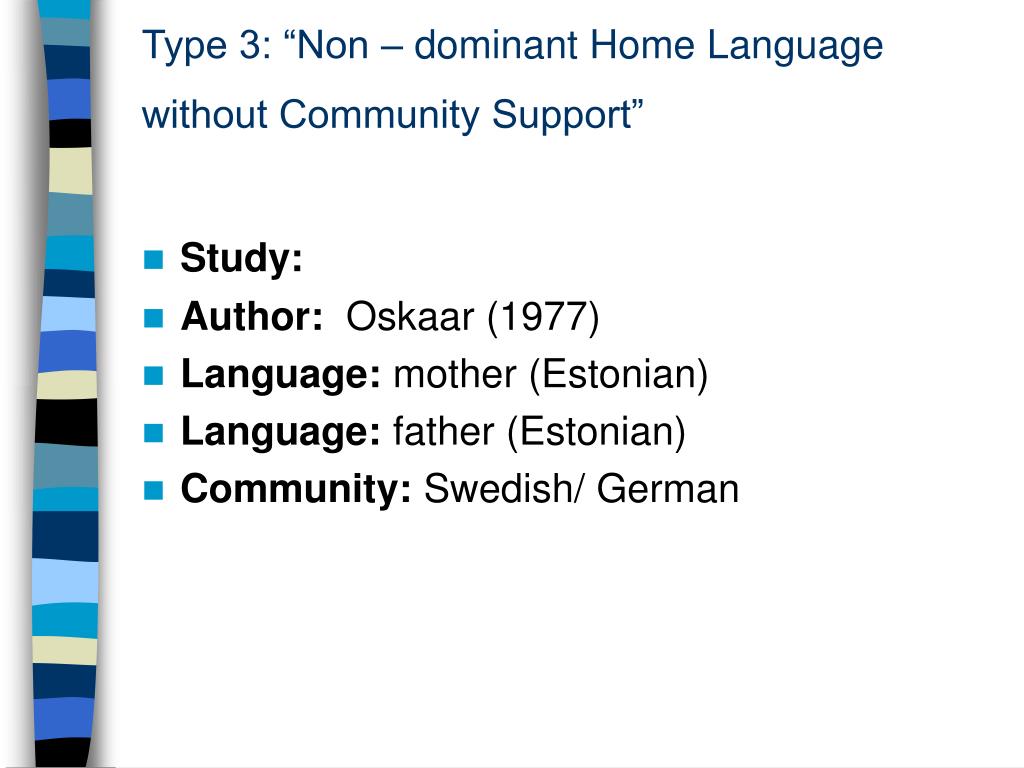Click the bold "Community:" label

(x=296, y=489)
